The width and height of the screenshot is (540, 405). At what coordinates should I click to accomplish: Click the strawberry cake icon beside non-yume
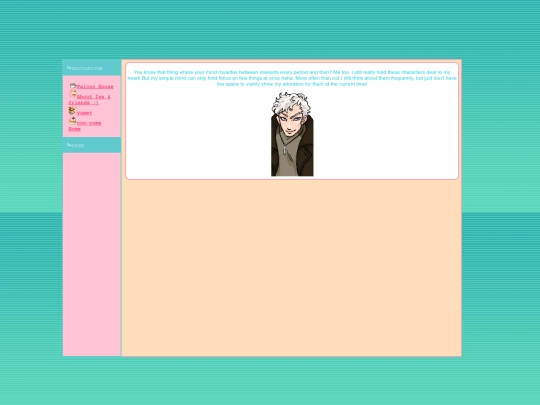73,121
